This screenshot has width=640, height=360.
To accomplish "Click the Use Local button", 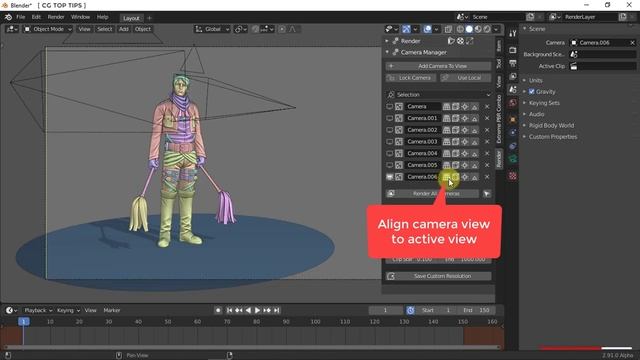I will 466,78.
